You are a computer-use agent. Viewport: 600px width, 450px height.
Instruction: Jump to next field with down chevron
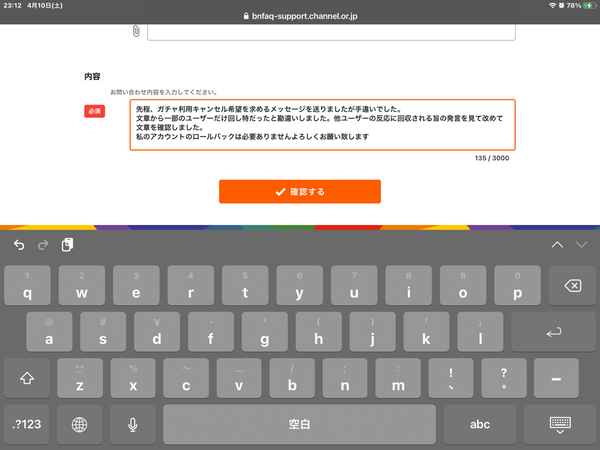pos(582,245)
